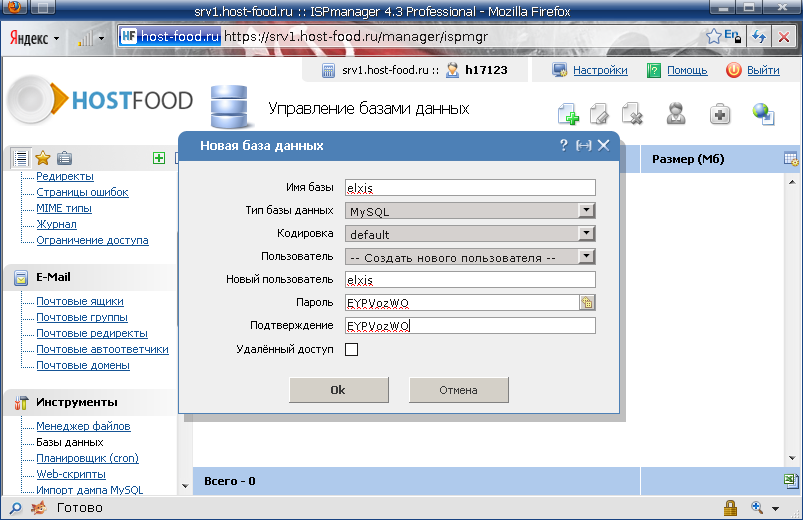
Task: Sort by the Размер (Мб) column header
Action: click(x=688, y=159)
